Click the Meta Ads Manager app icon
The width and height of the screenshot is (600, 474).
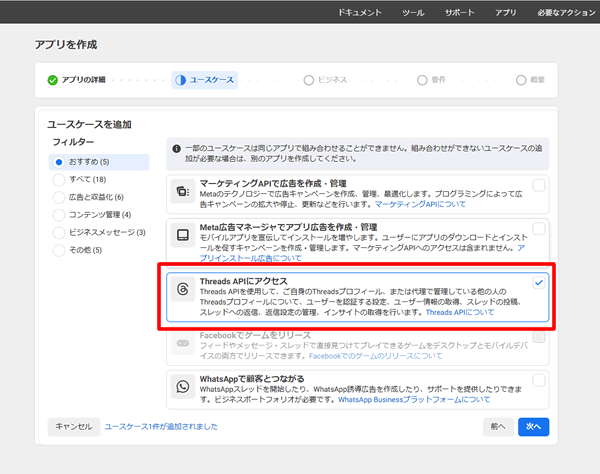pos(182,236)
